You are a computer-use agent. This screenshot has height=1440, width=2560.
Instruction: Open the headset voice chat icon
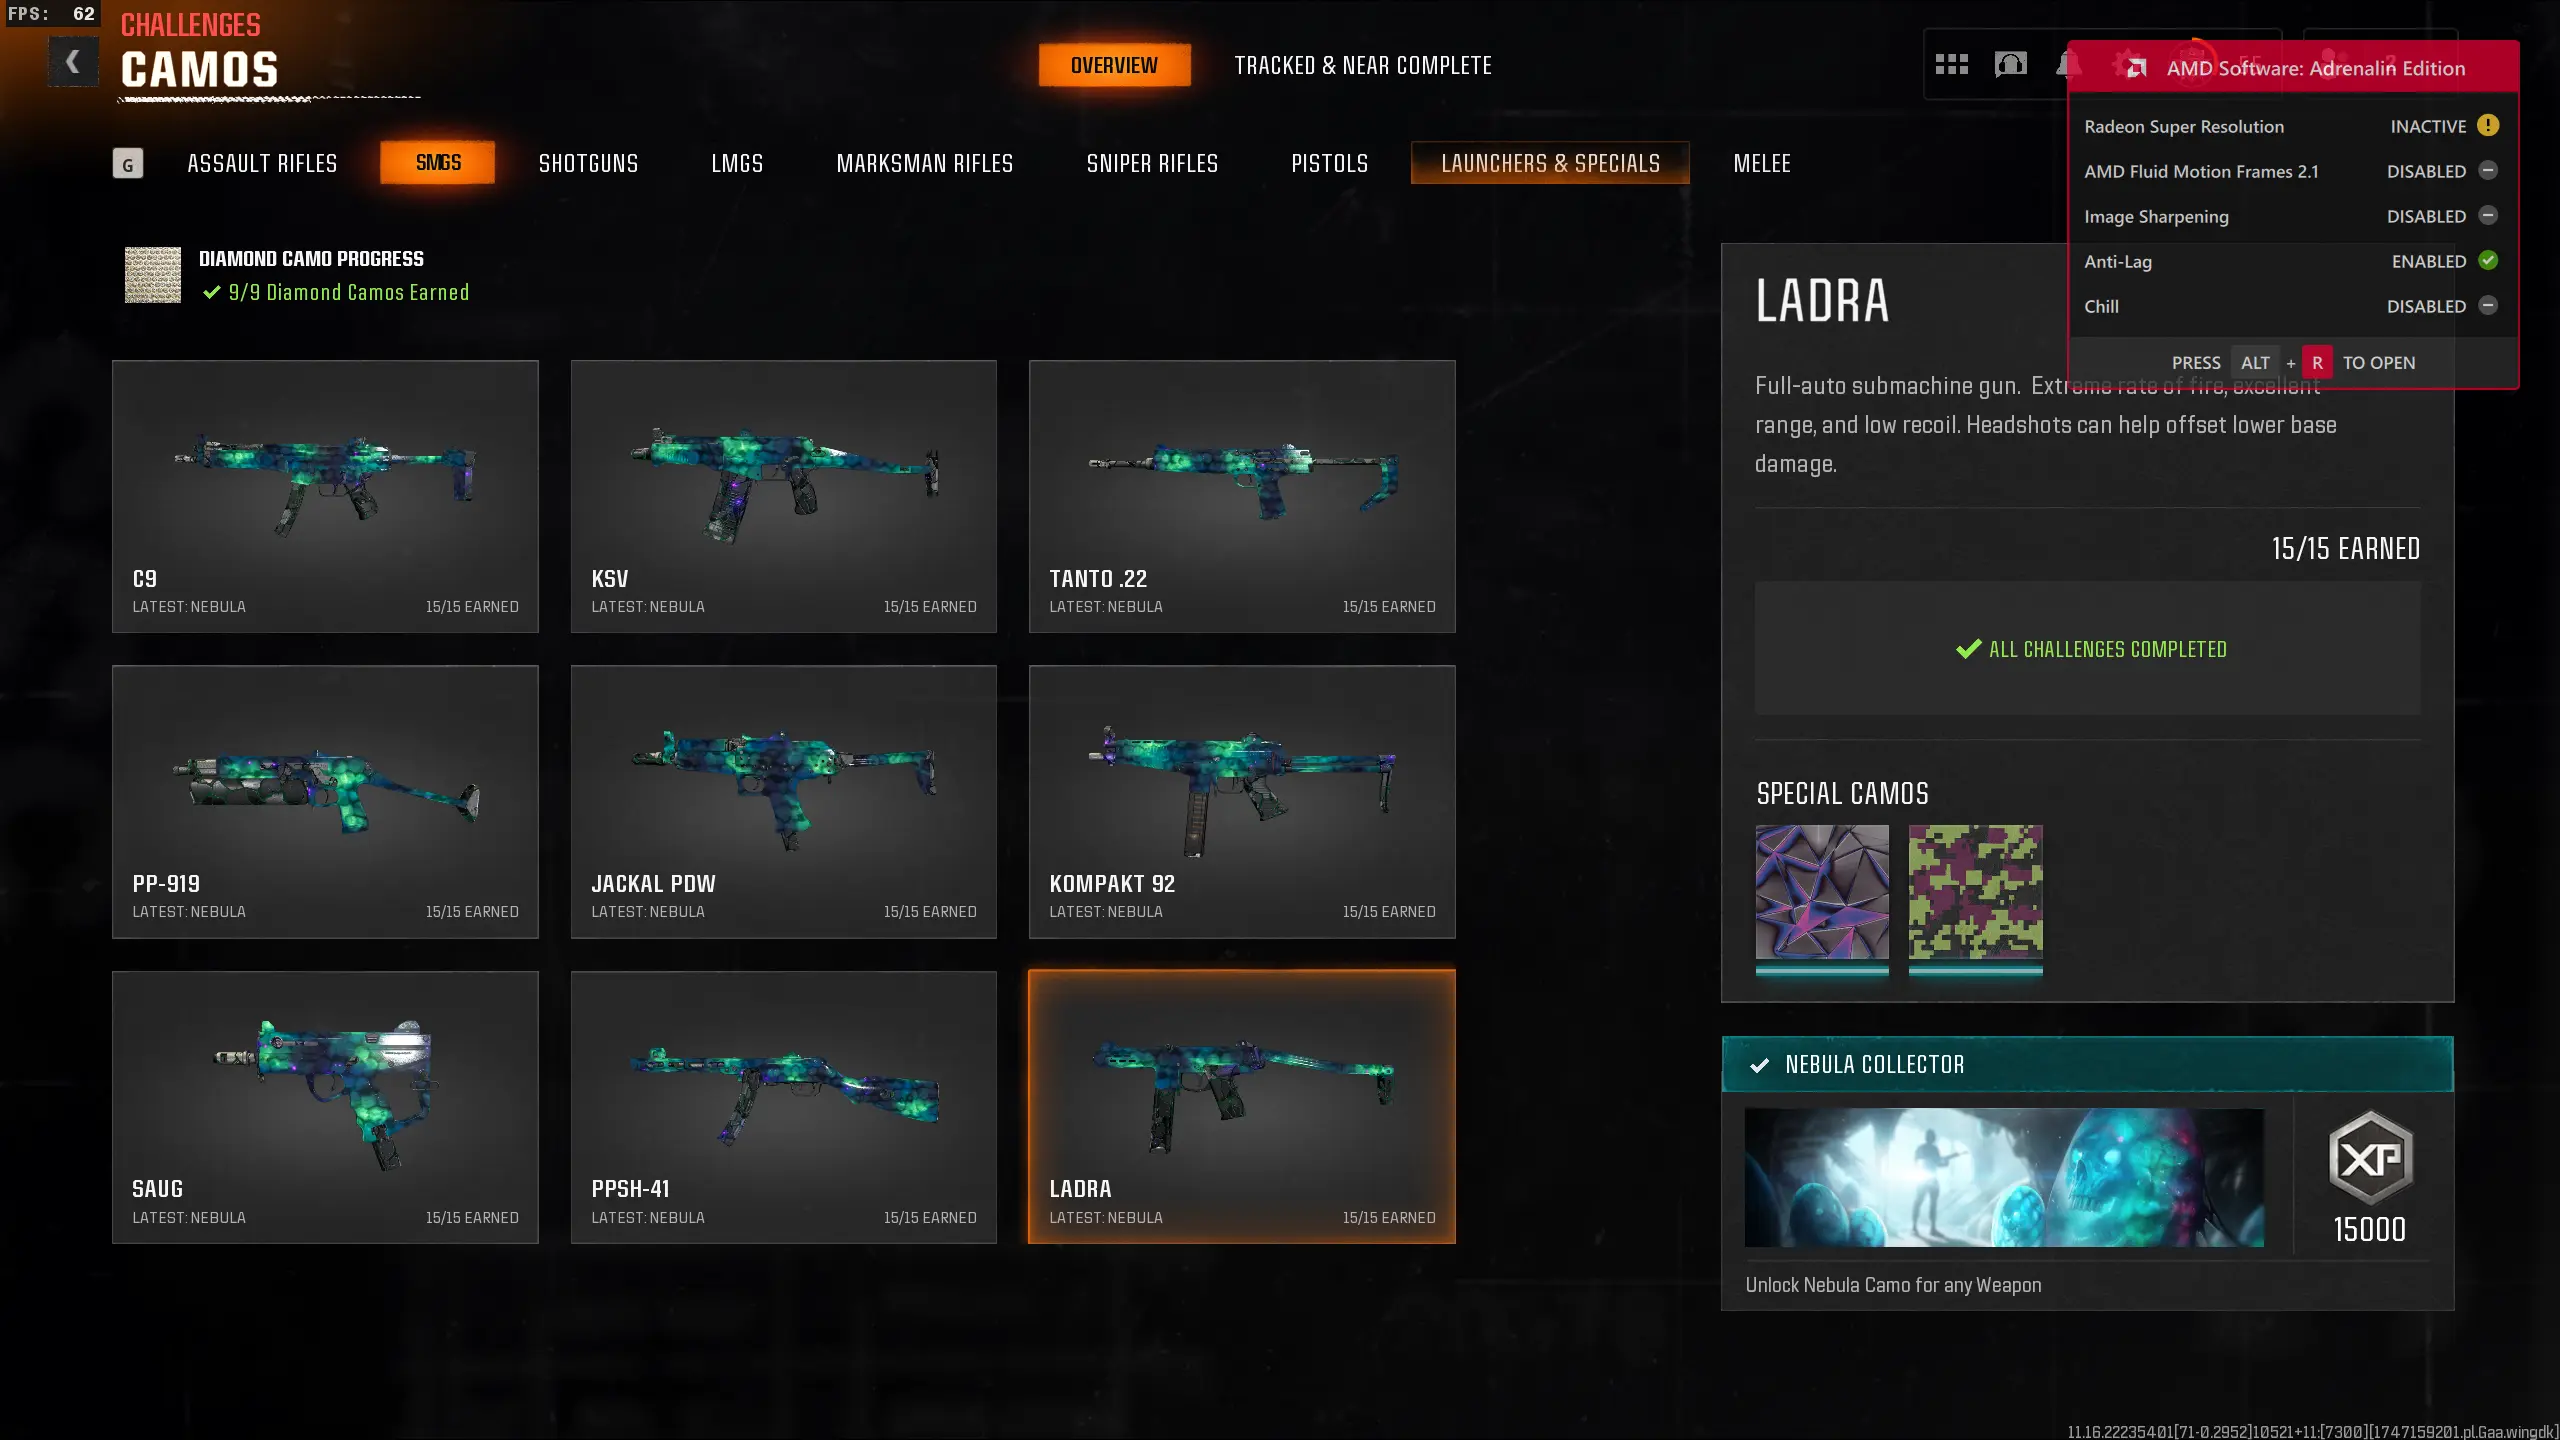click(2010, 65)
